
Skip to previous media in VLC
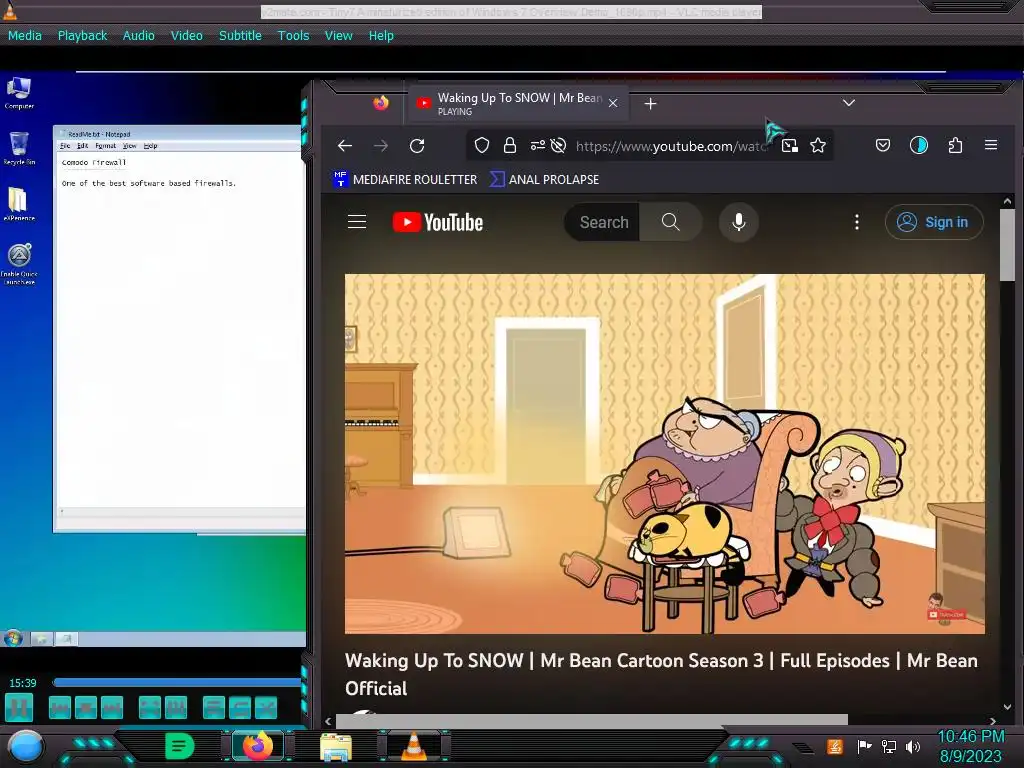pos(59,708)
